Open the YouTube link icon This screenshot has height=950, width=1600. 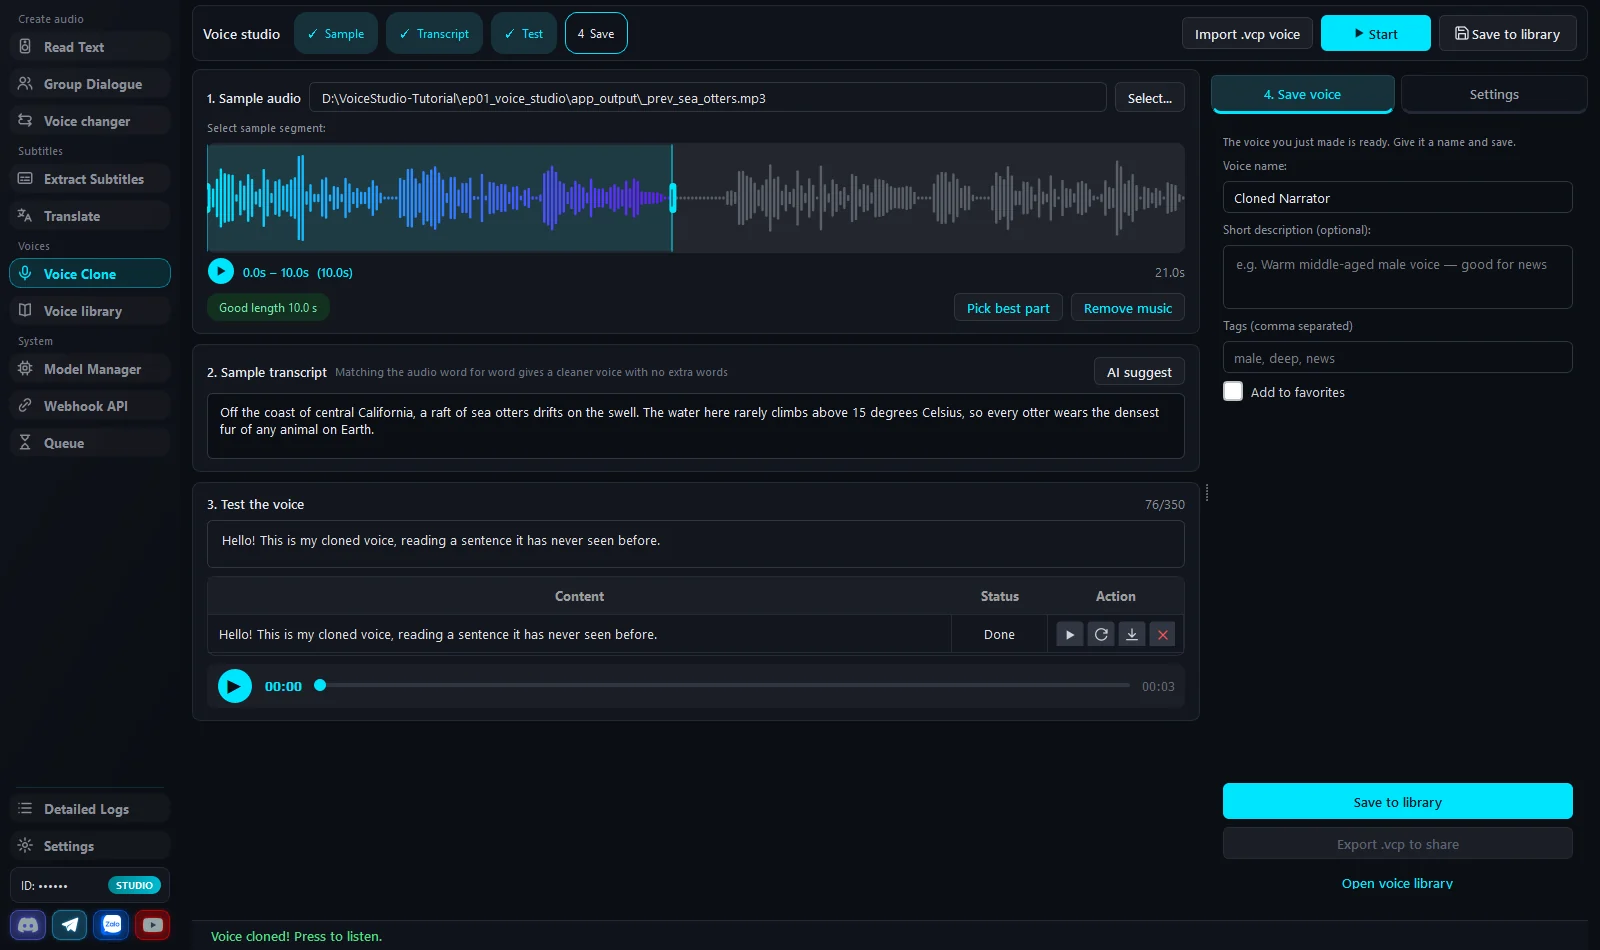click(x=153, y=925)
